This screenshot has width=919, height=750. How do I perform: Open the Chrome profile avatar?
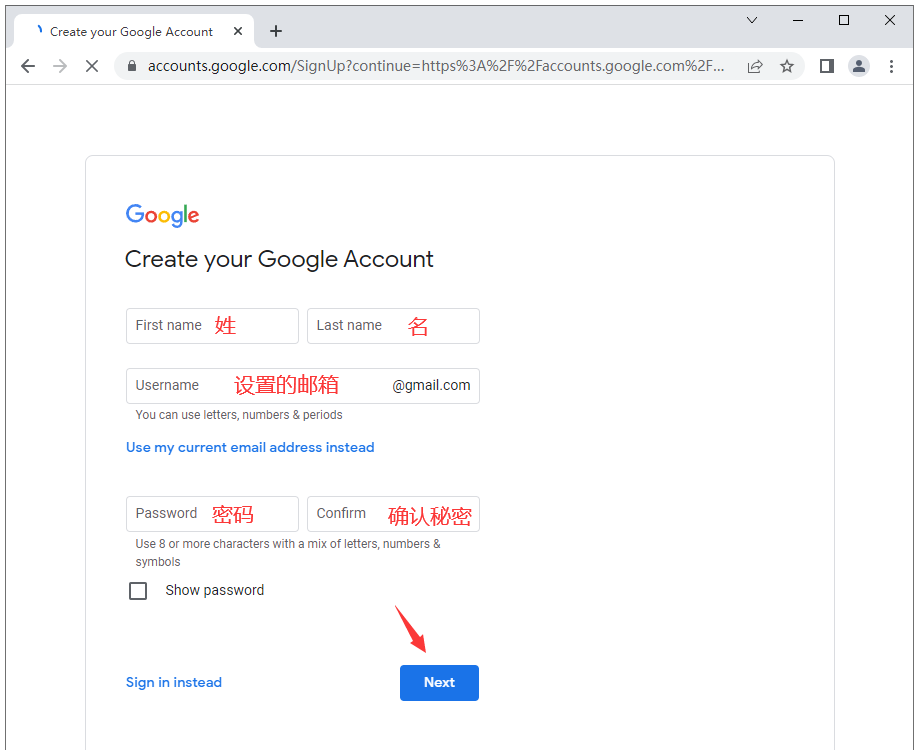pos(859,66)
